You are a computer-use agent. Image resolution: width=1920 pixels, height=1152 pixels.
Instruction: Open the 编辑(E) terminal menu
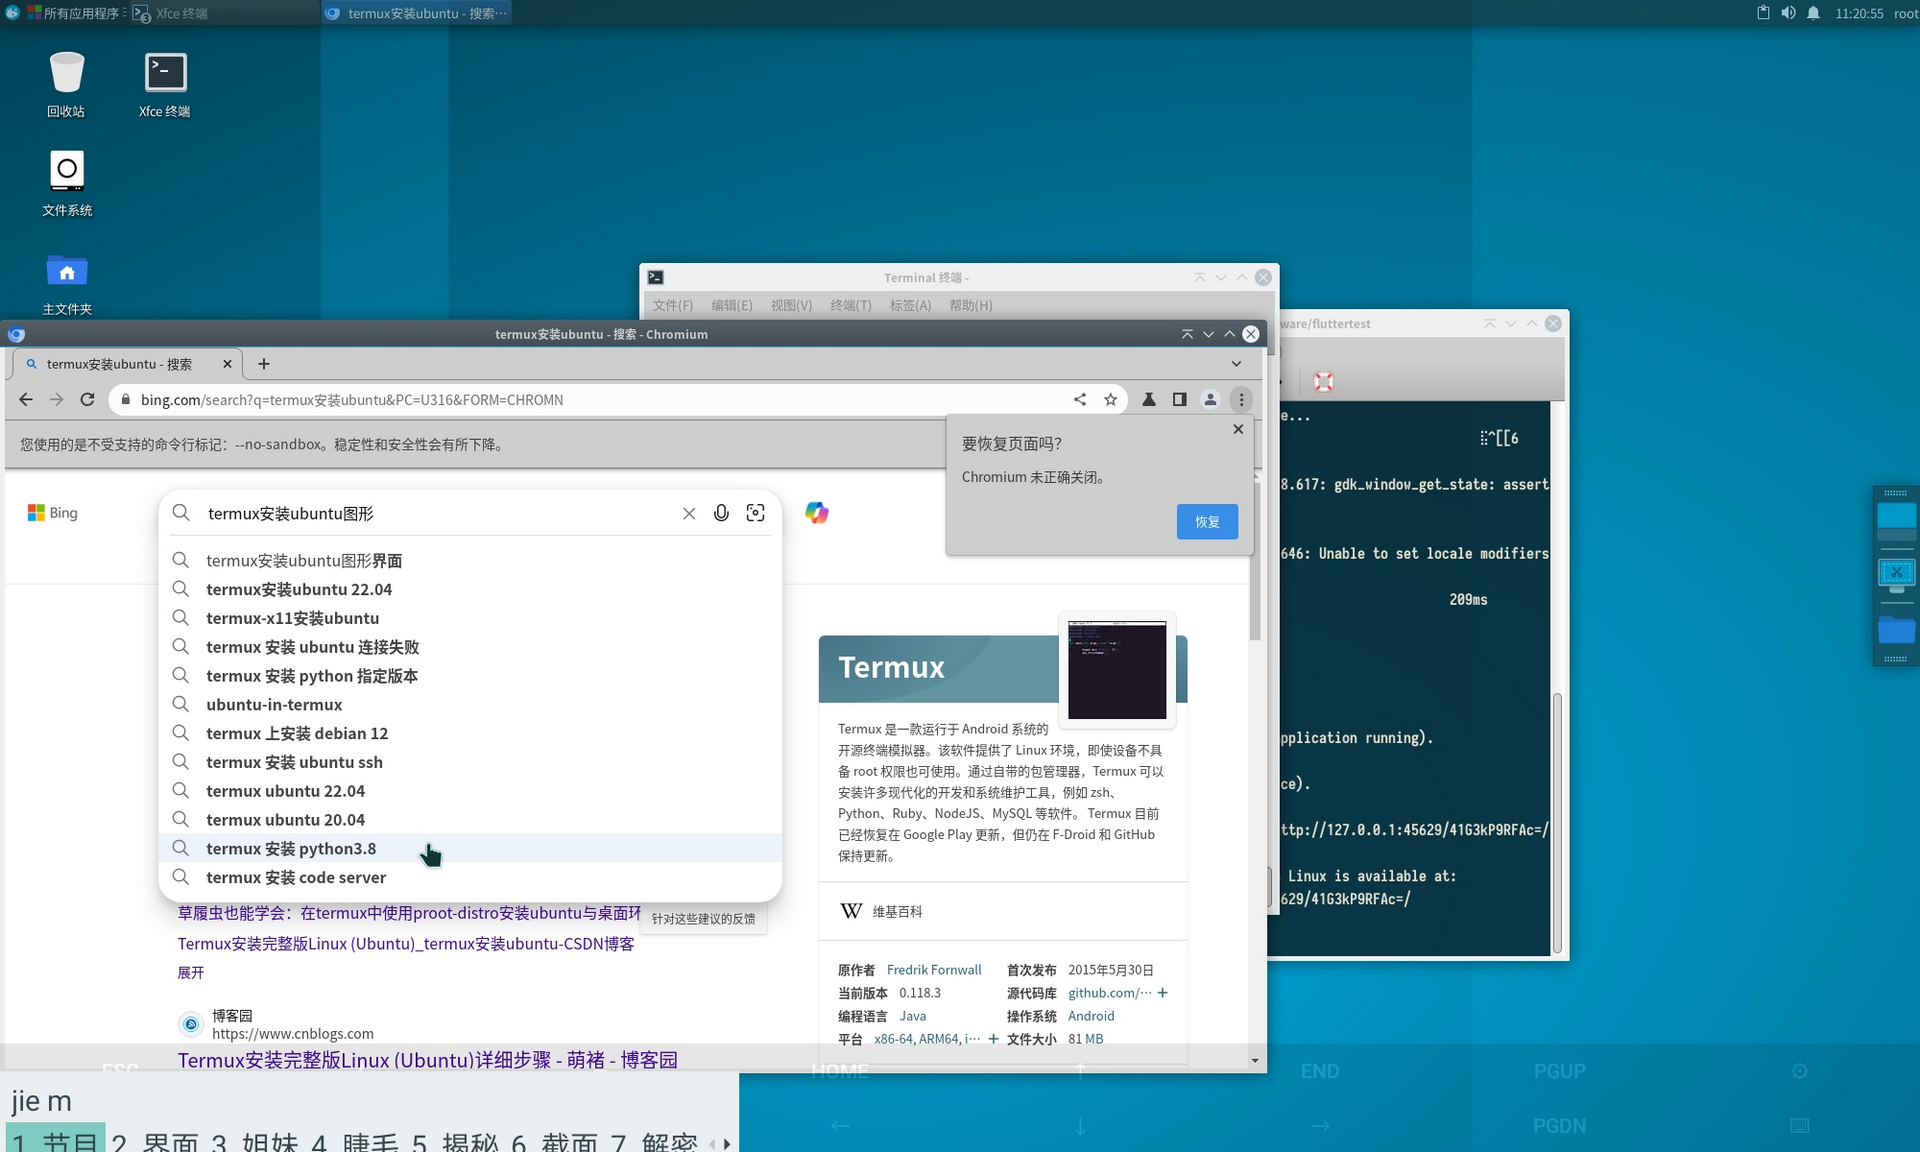(x=731, y=305)
